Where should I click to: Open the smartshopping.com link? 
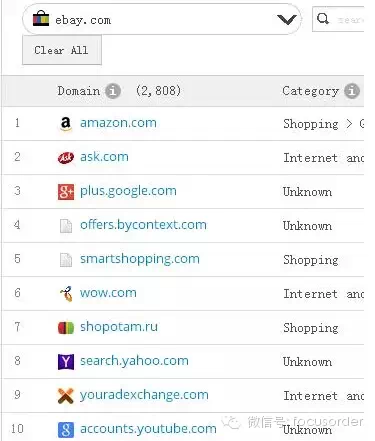pyautogui.click(x=140, y=259)
